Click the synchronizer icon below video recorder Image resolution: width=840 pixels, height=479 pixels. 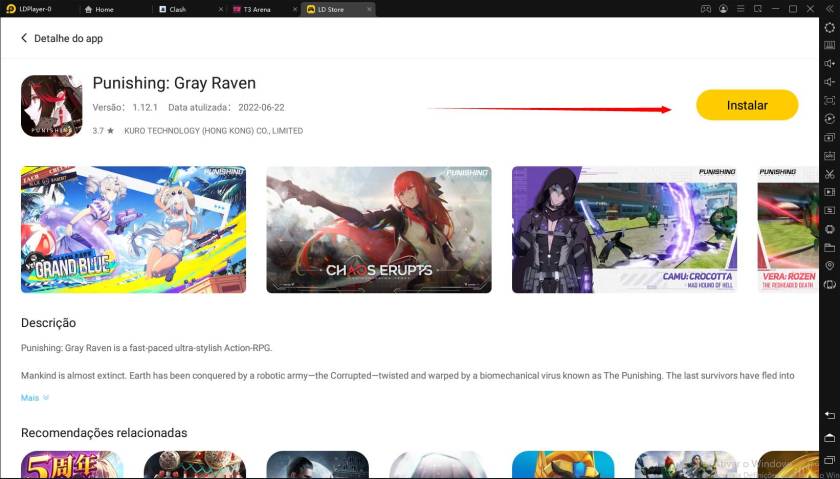(830, 210)
